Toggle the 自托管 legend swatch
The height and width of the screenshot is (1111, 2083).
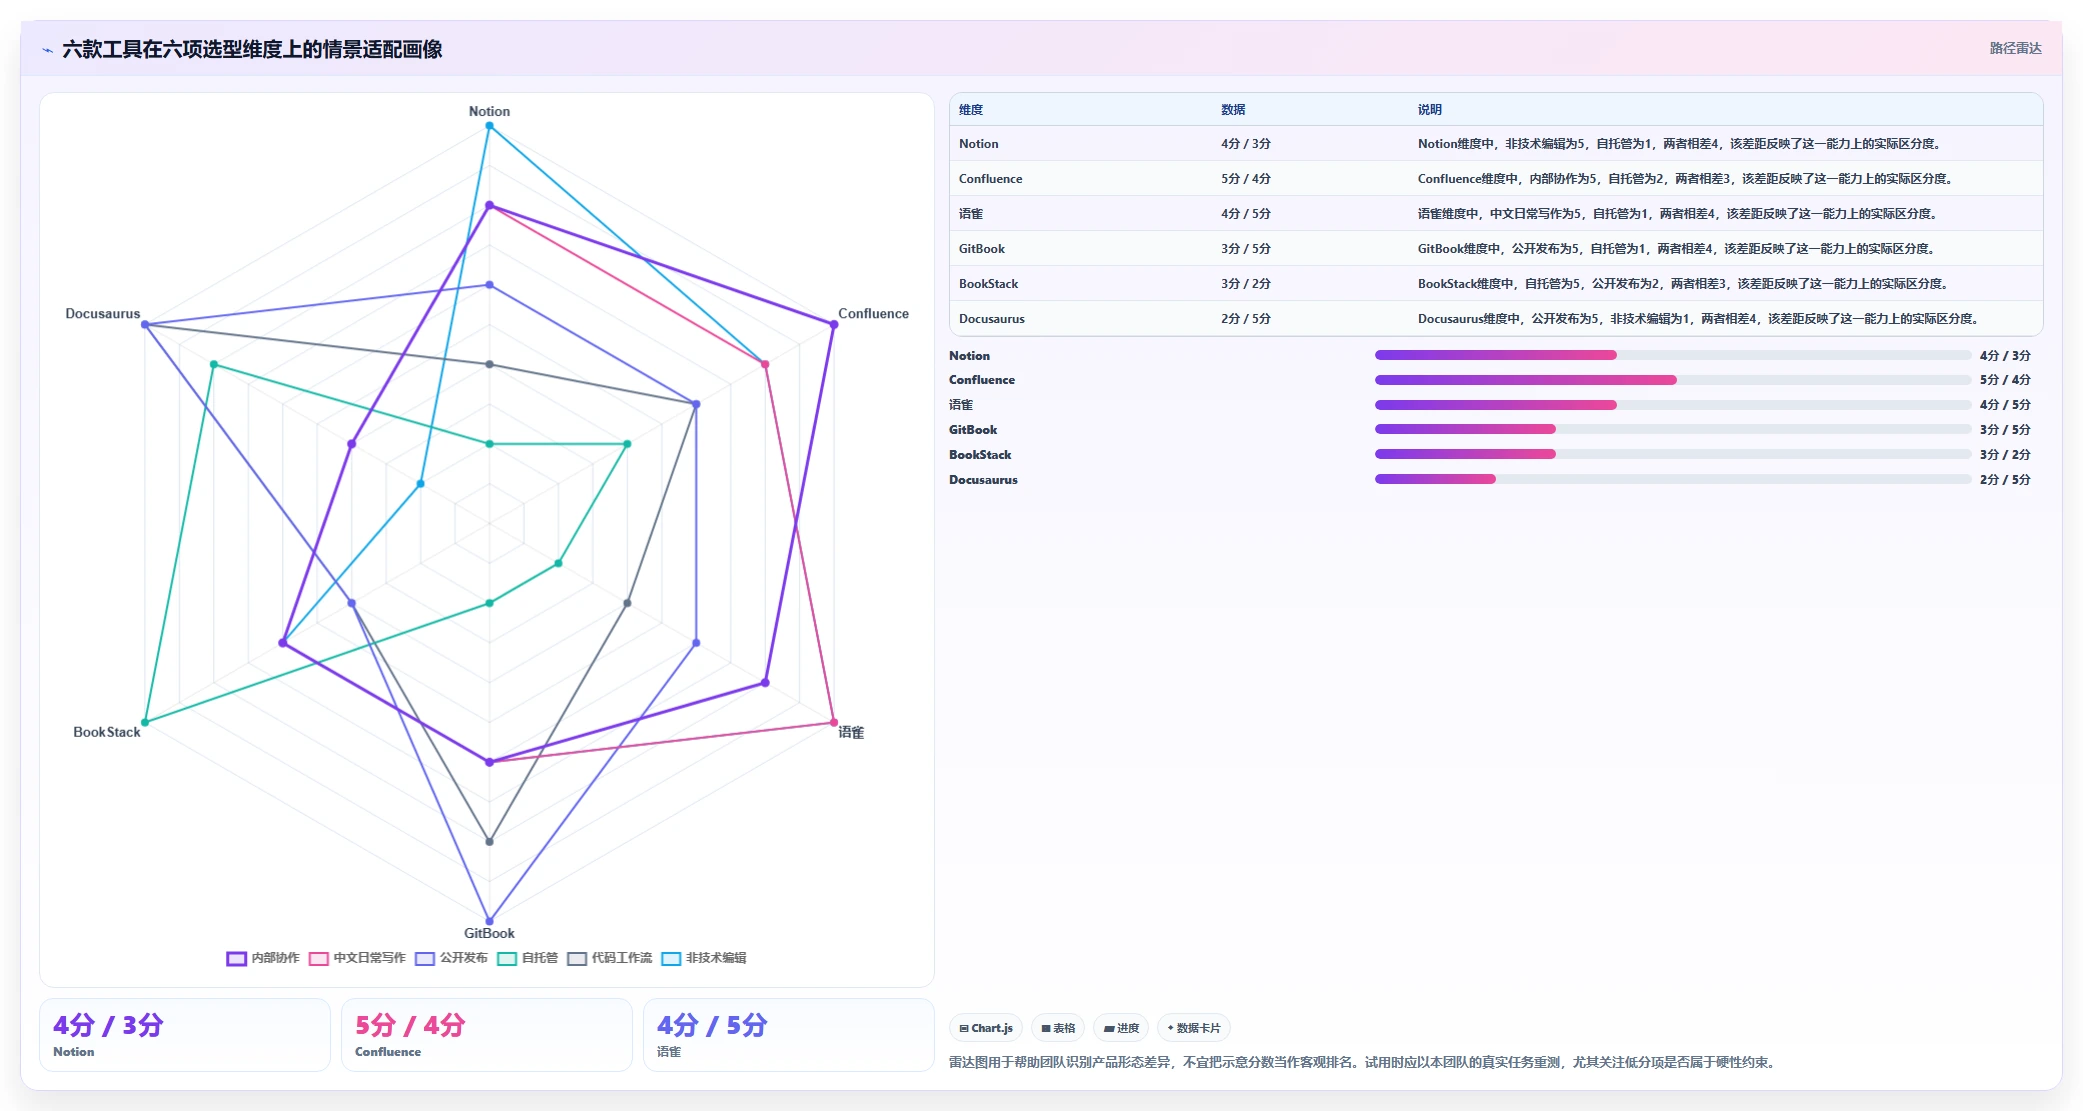click(507, 958)
